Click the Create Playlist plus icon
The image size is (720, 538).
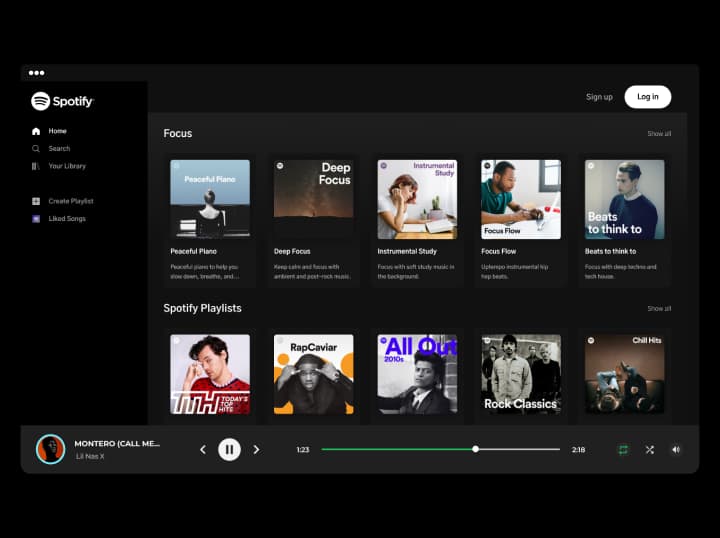36,201
